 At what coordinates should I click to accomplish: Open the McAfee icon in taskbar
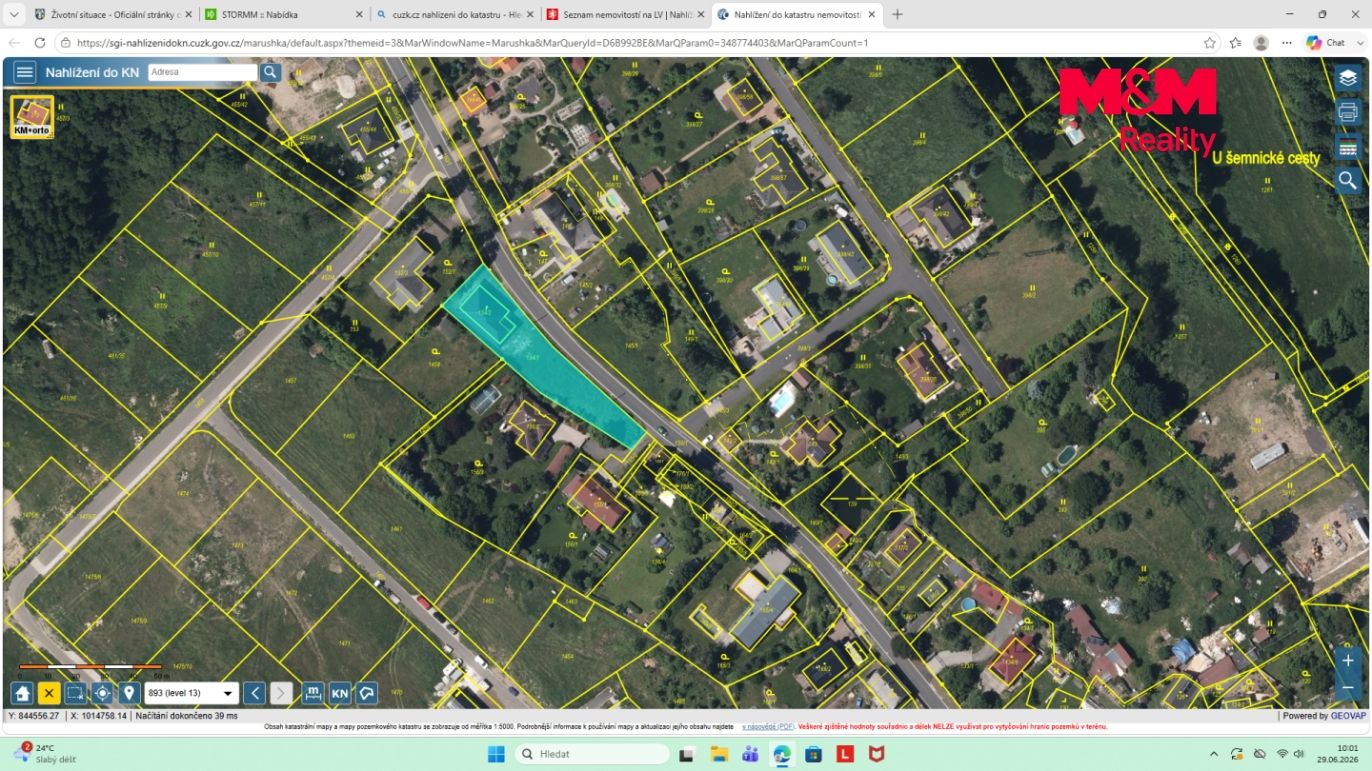(877, 753)
